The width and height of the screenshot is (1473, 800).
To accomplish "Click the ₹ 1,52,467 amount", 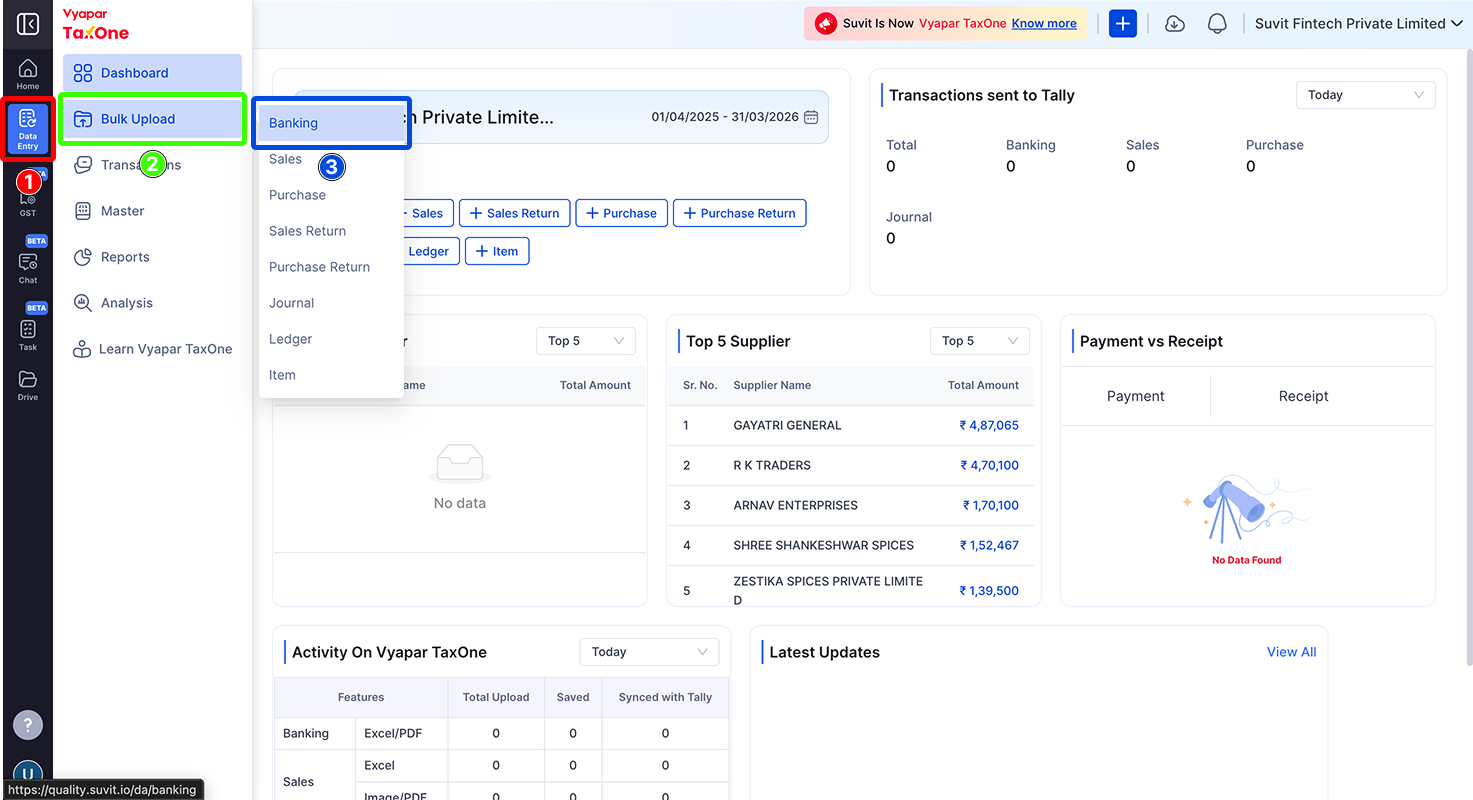I will coord(989,545).
